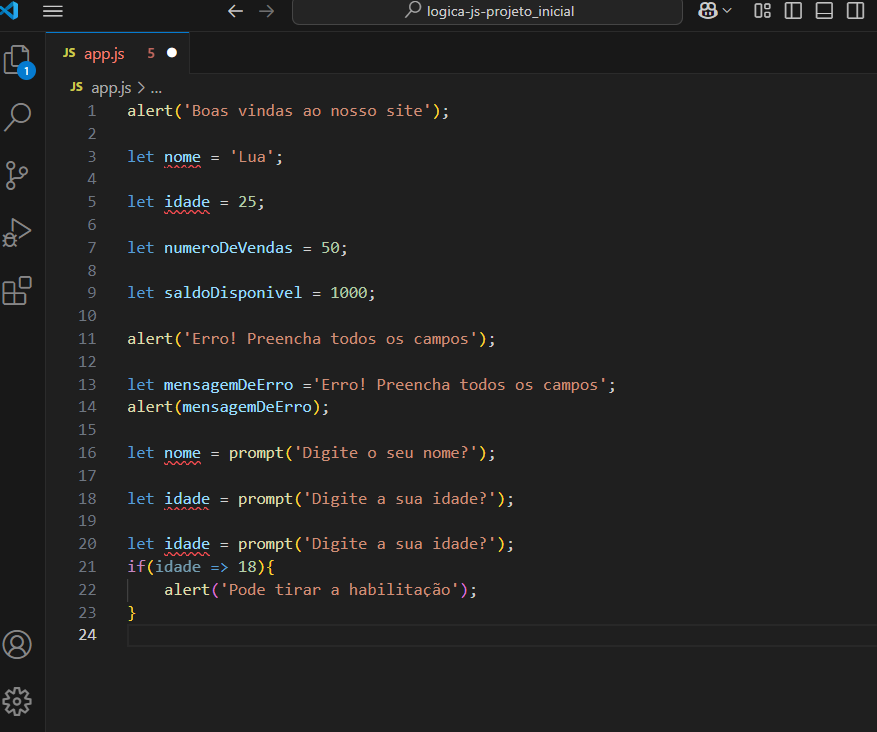Click the 'Lua' string value

pos(252,157)
